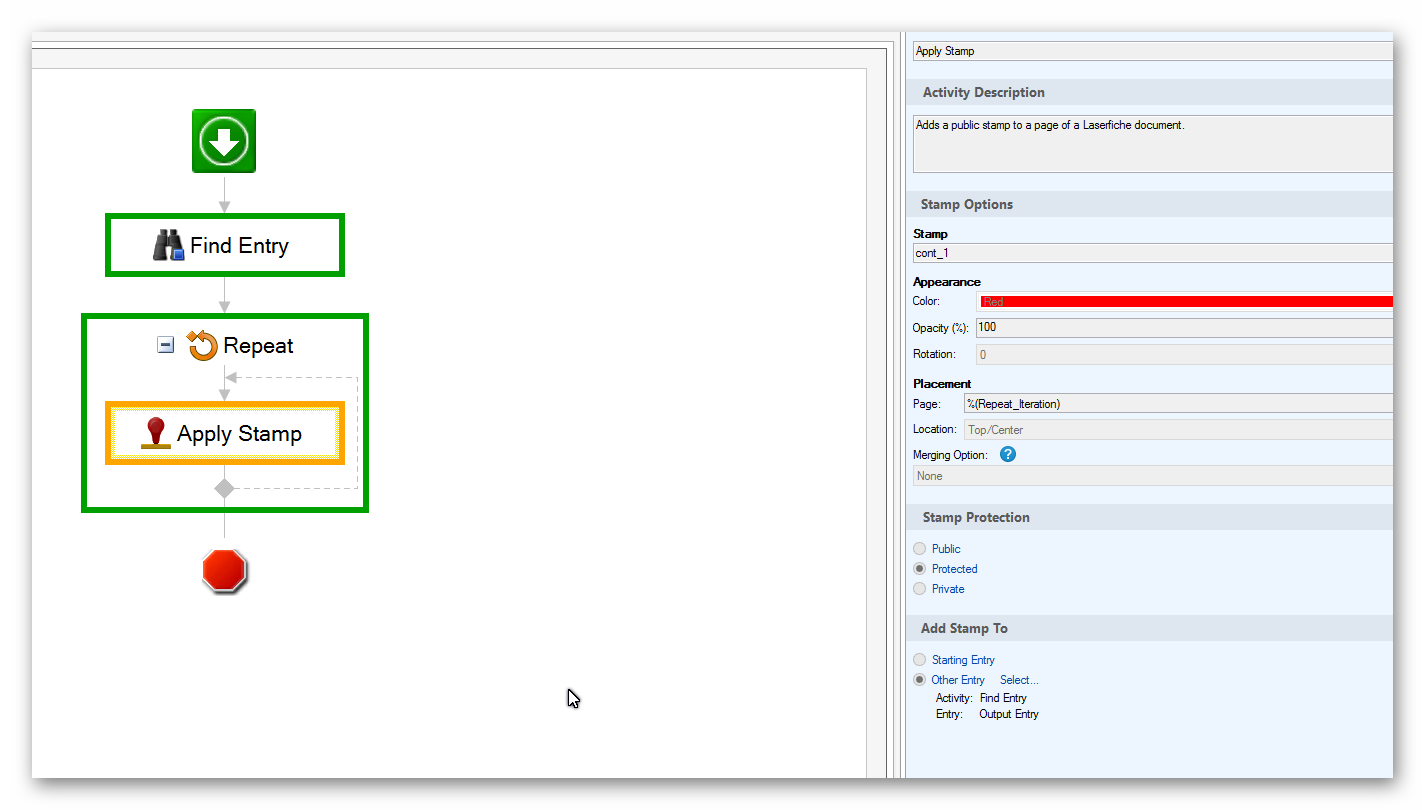
Task: Click the orange Repeat loop icon
Action: click(x=203, y=346)
